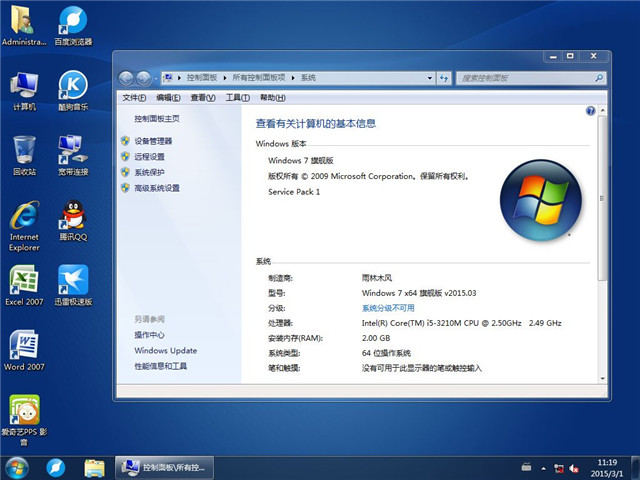
Task: Click the 控制面板 taskbar window button
Action: pyautogui.click(x=164, y=468)
